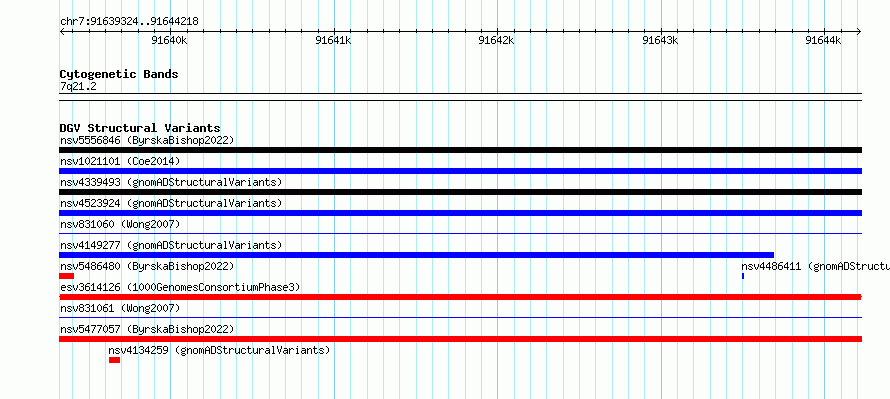This screenshot has height=399, width=890.
Task: Click the 91644k ruler tick label
Action: click(824, 40)
